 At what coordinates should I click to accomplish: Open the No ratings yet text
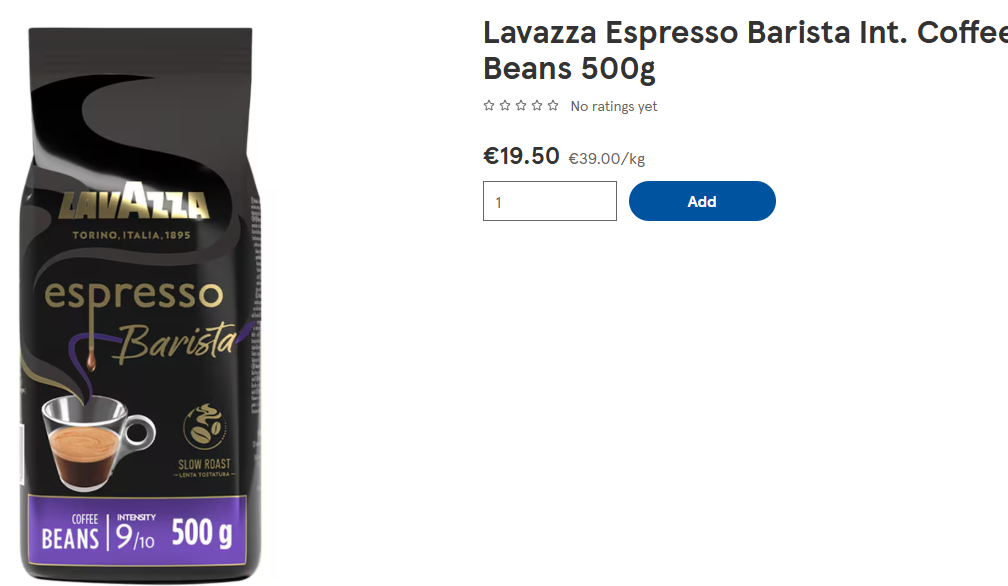tap(613, 106)
